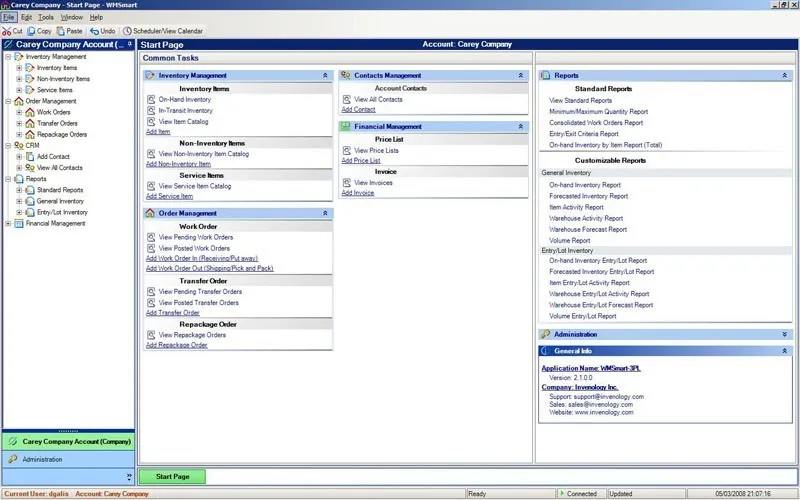This screenshot has width=800, height=500.
Task: Click the View Pending Work Orders icon
Action: pyautogui.click(x=151, y=237)
